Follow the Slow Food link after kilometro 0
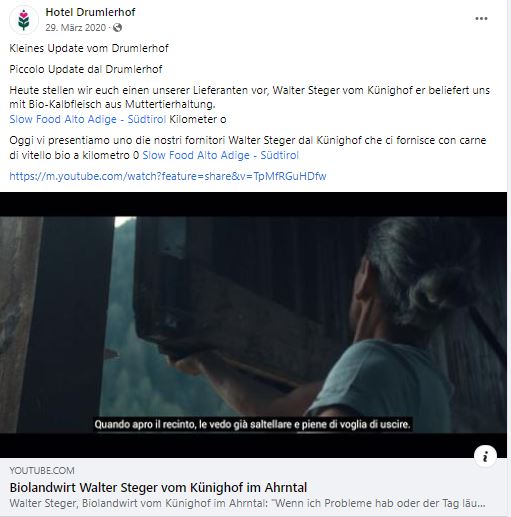 pyautogui.click(x=220, y=155)
